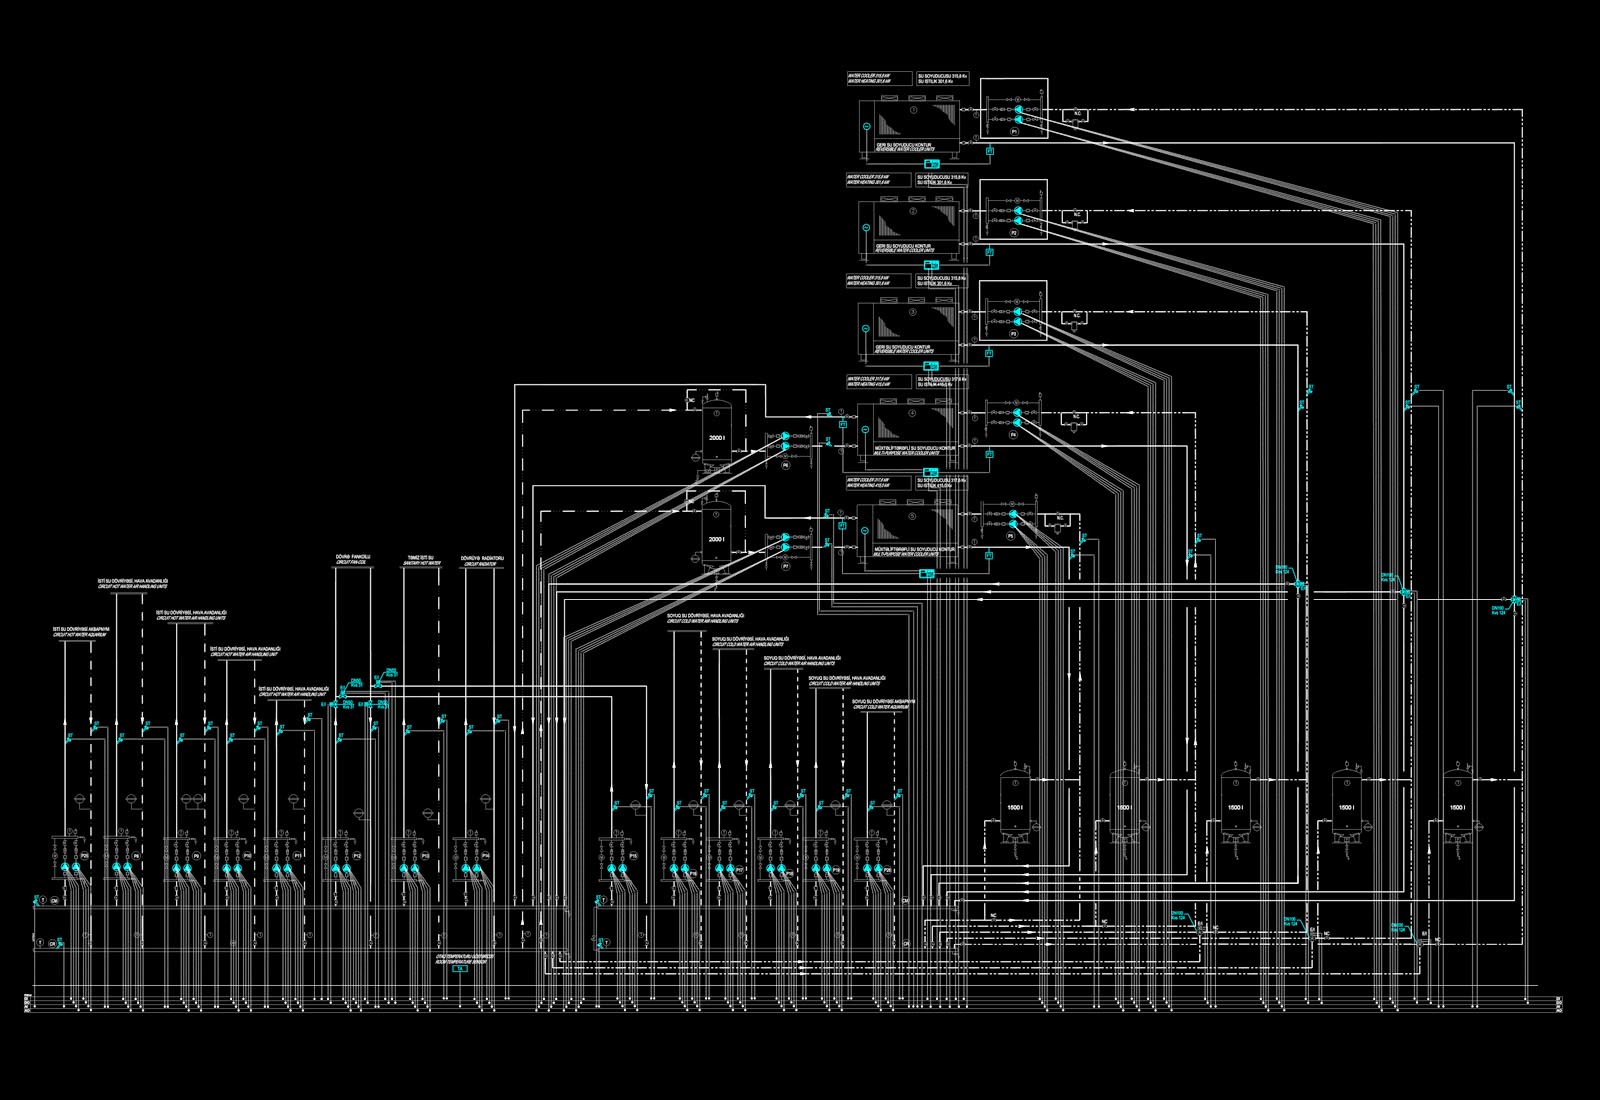Click the 'CIRCUIT HOT WATER AQUARIUM' label
1600x1100 pixels.
point(80,635)
